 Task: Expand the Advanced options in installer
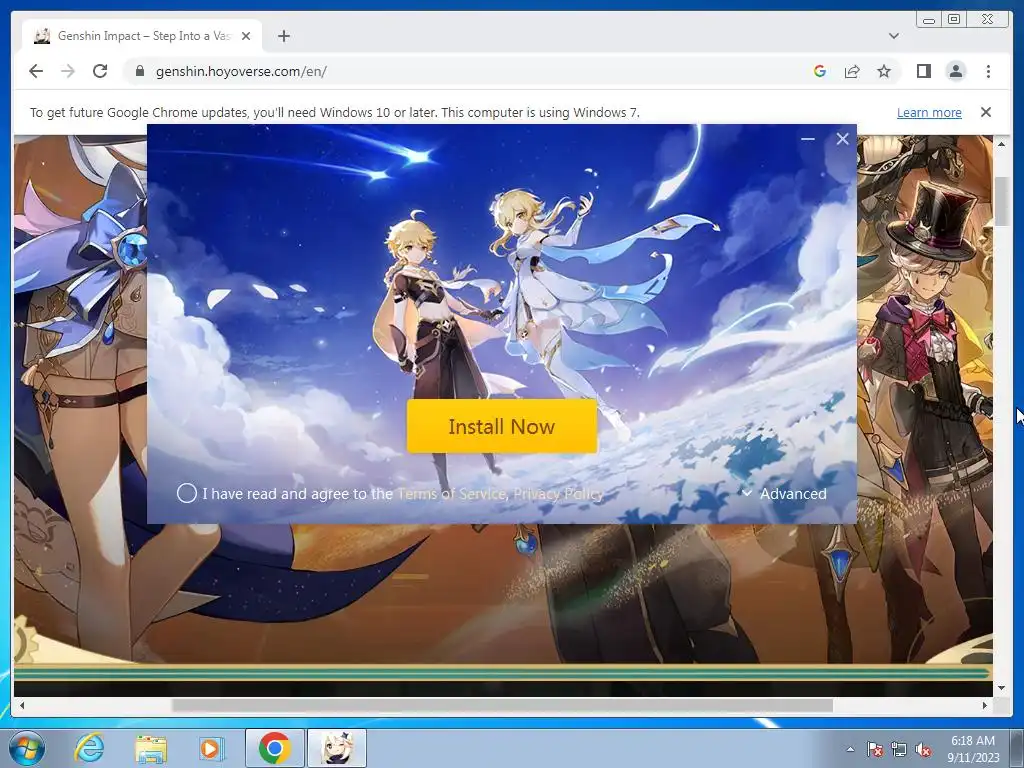[x=784, y=494]
